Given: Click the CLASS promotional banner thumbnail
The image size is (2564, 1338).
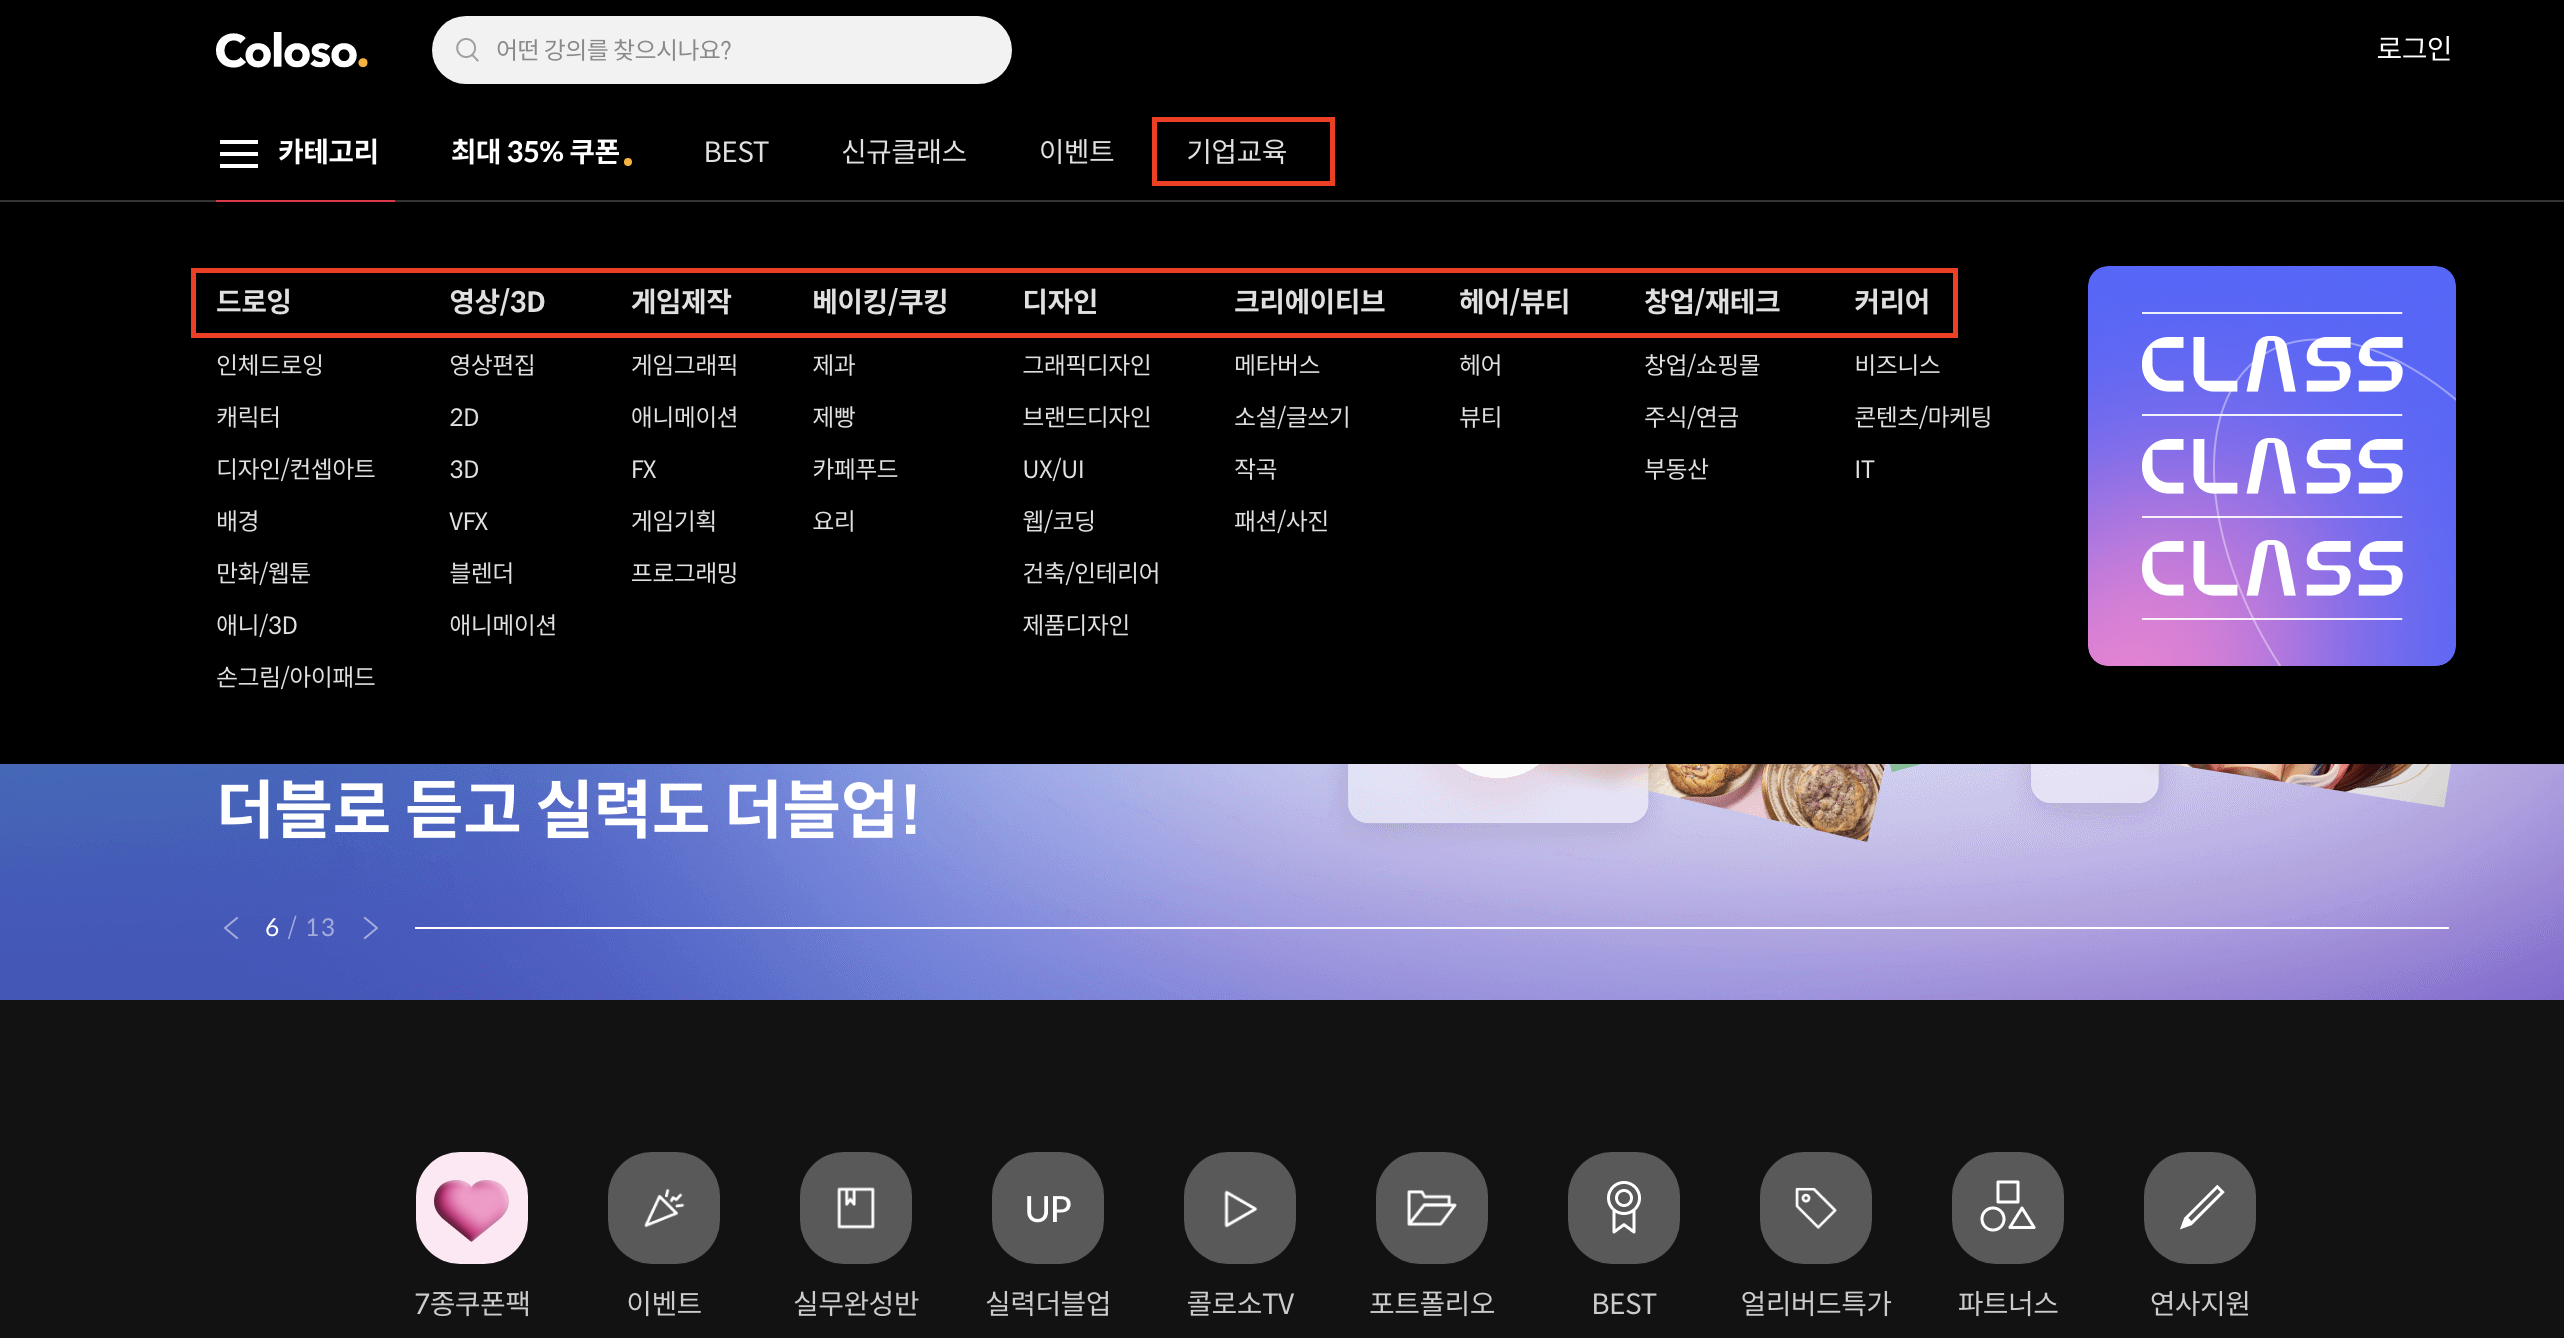Looking at the screenshot, I should pyautogui.click(x=2271, y=466).
